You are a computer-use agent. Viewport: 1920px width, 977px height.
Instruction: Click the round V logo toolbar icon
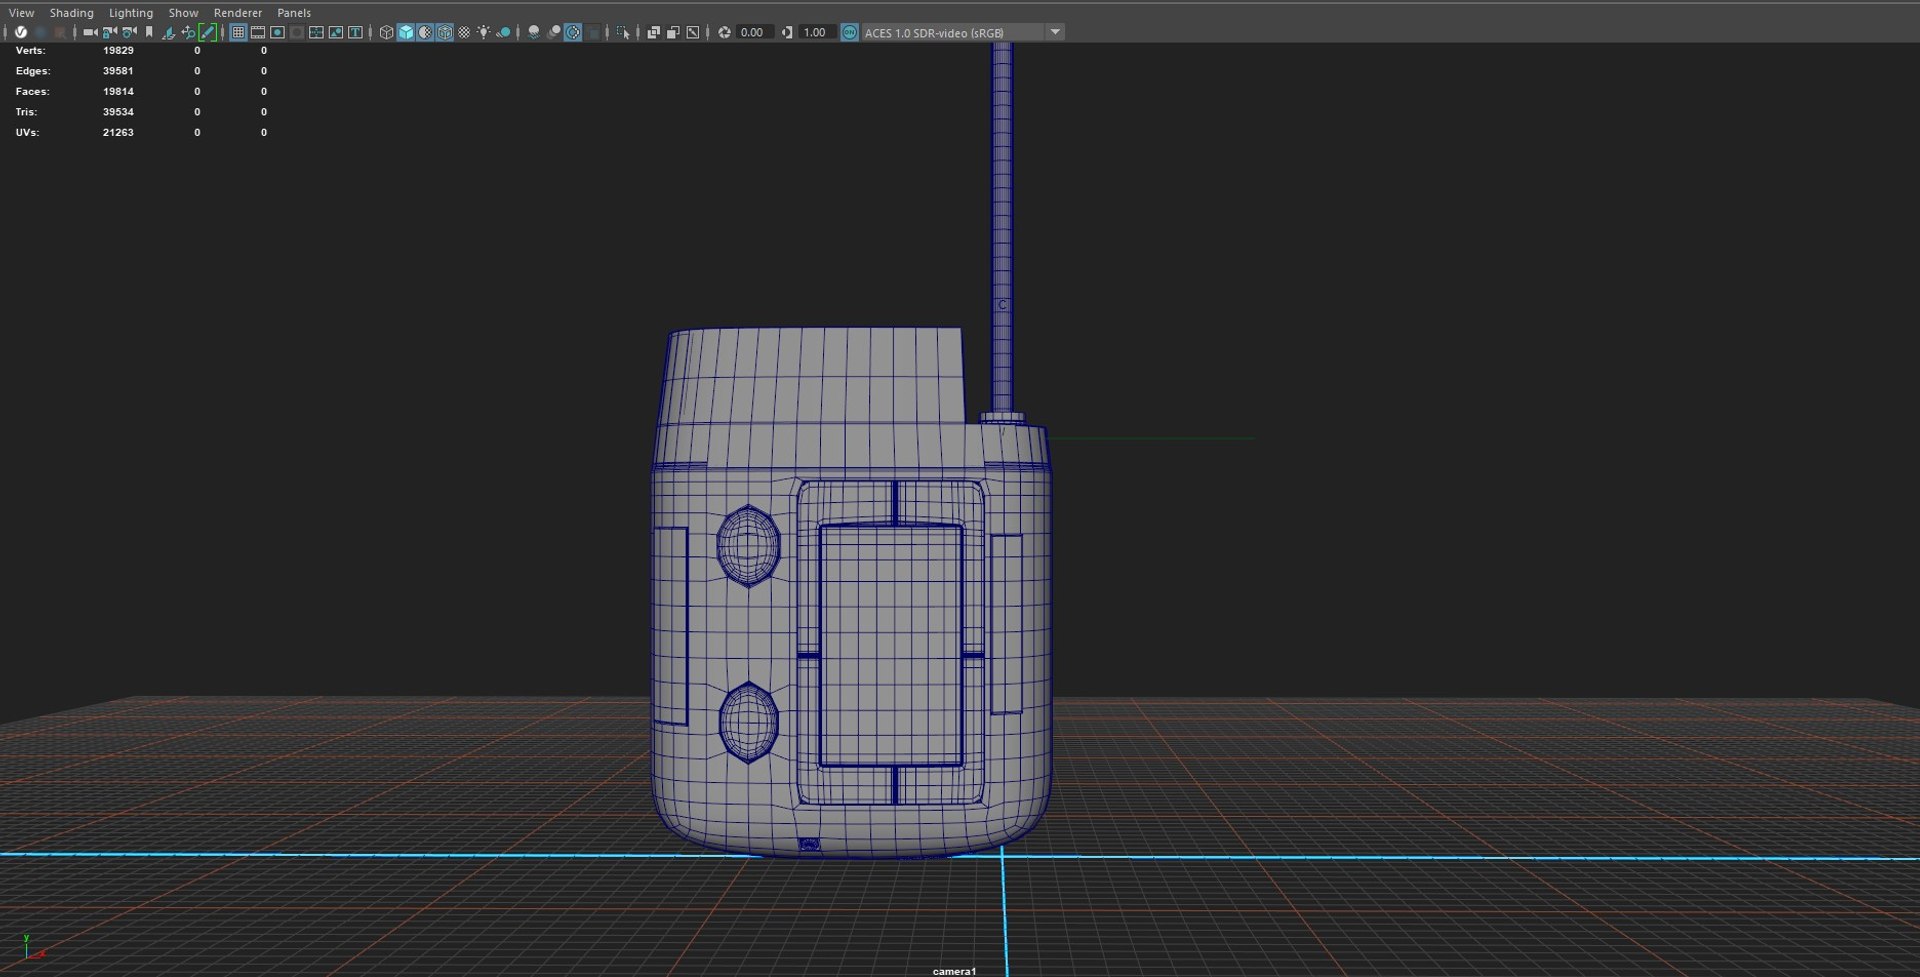tap(21, 32)
